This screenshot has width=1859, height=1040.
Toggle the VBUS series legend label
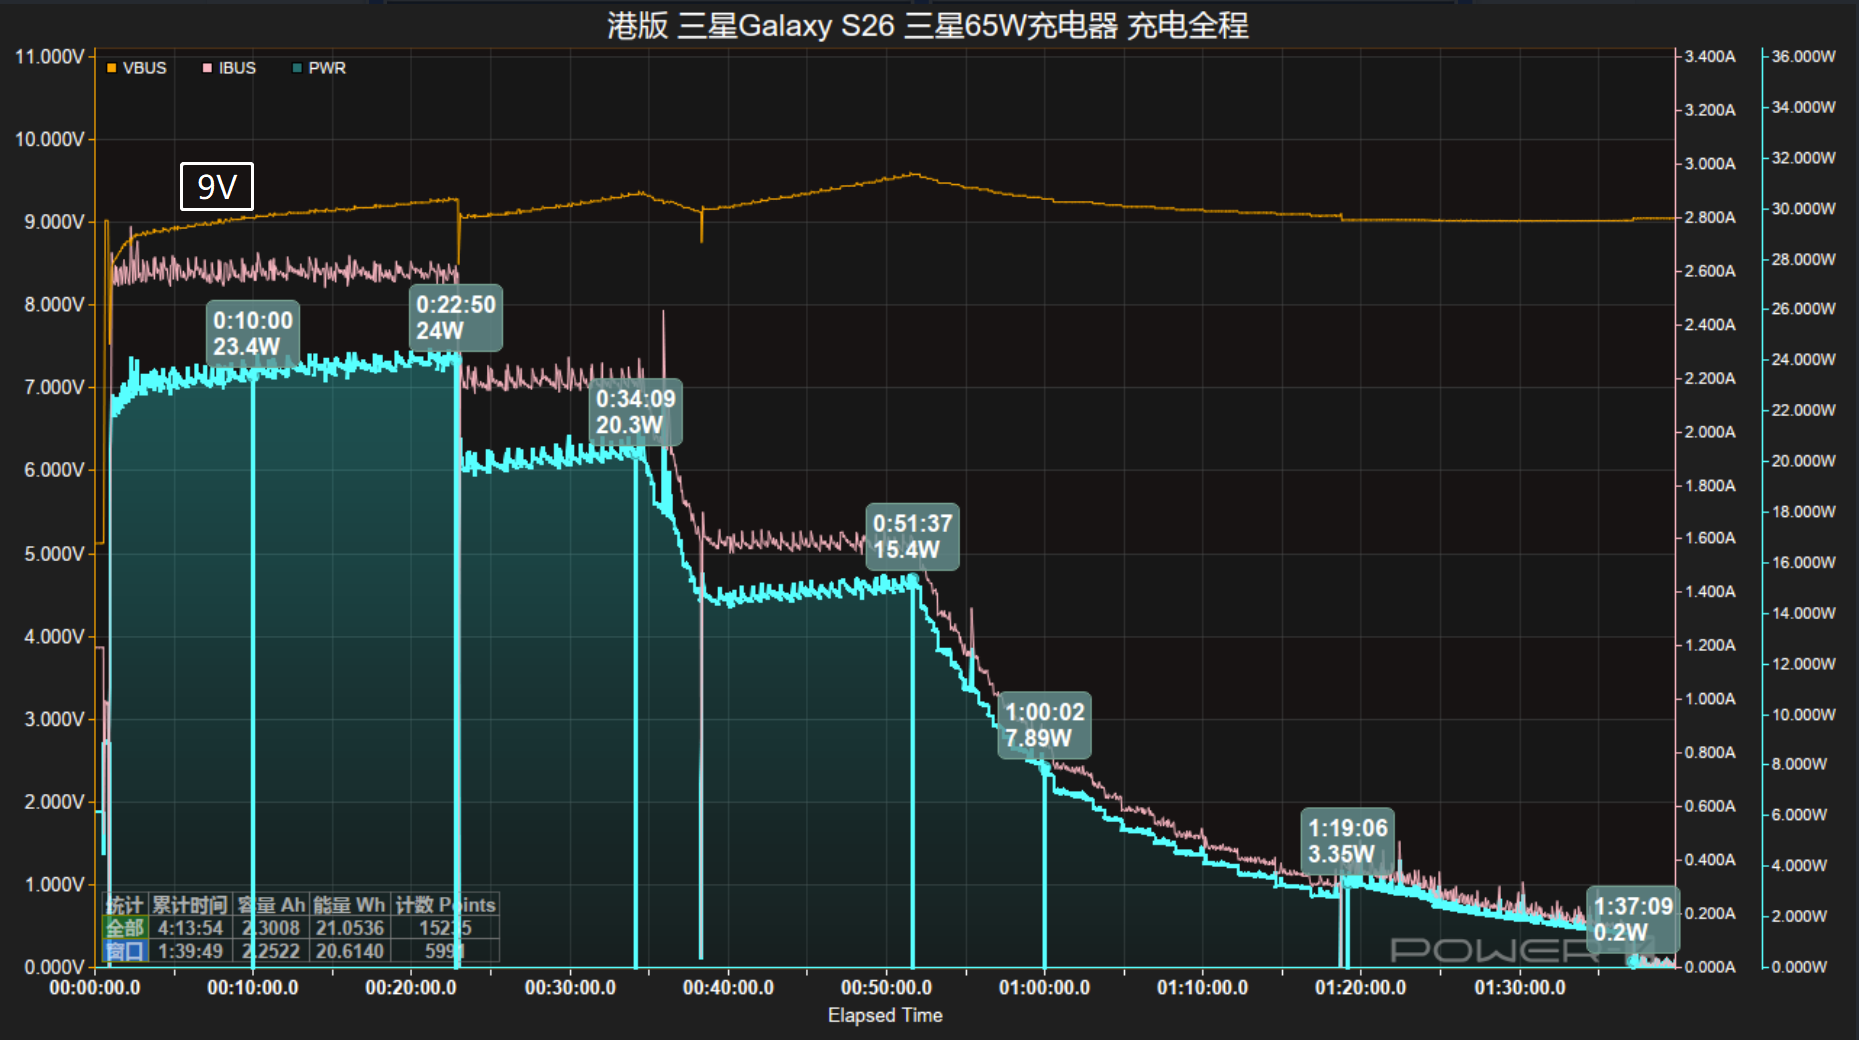(x=145, y=68)
